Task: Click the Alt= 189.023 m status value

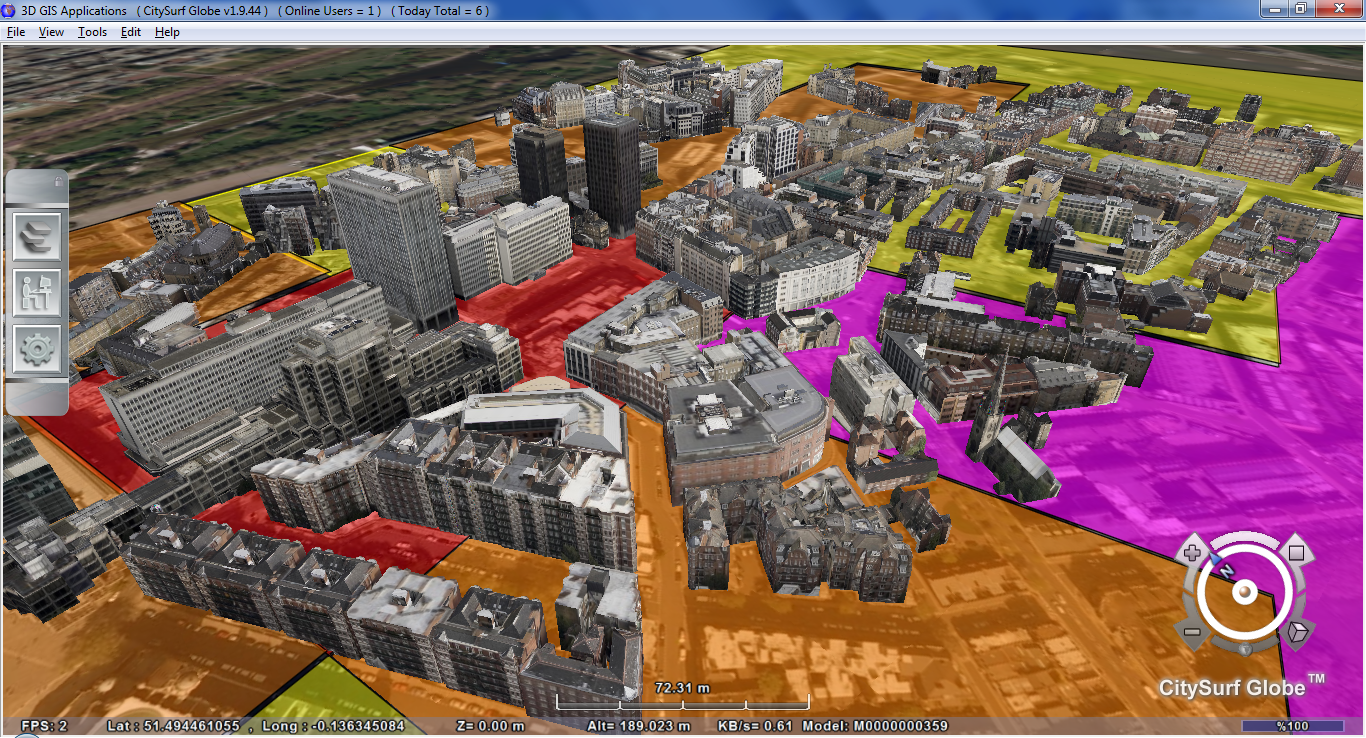Action: click(639, 726)
